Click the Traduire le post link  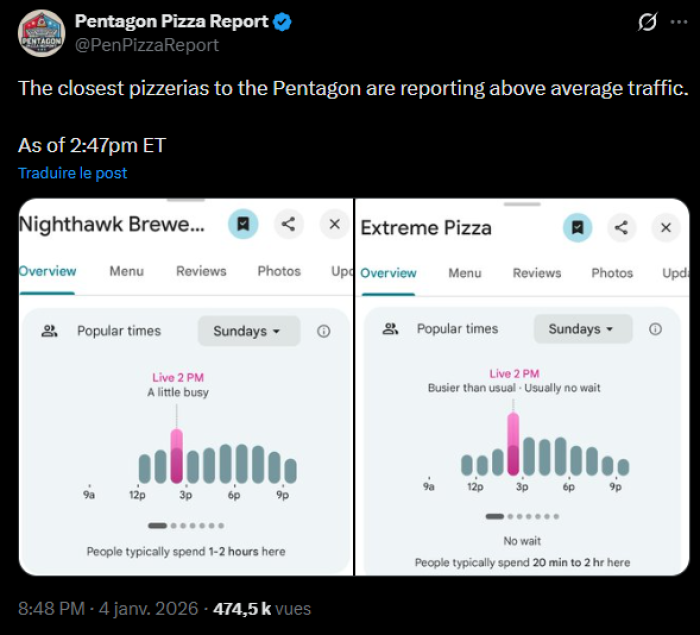tap(72, 173)
